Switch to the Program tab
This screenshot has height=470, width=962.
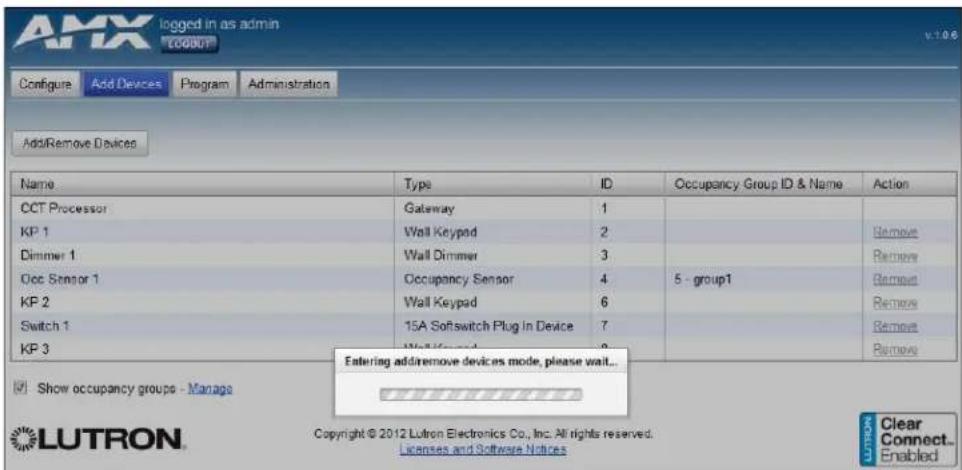coord(204,83)
